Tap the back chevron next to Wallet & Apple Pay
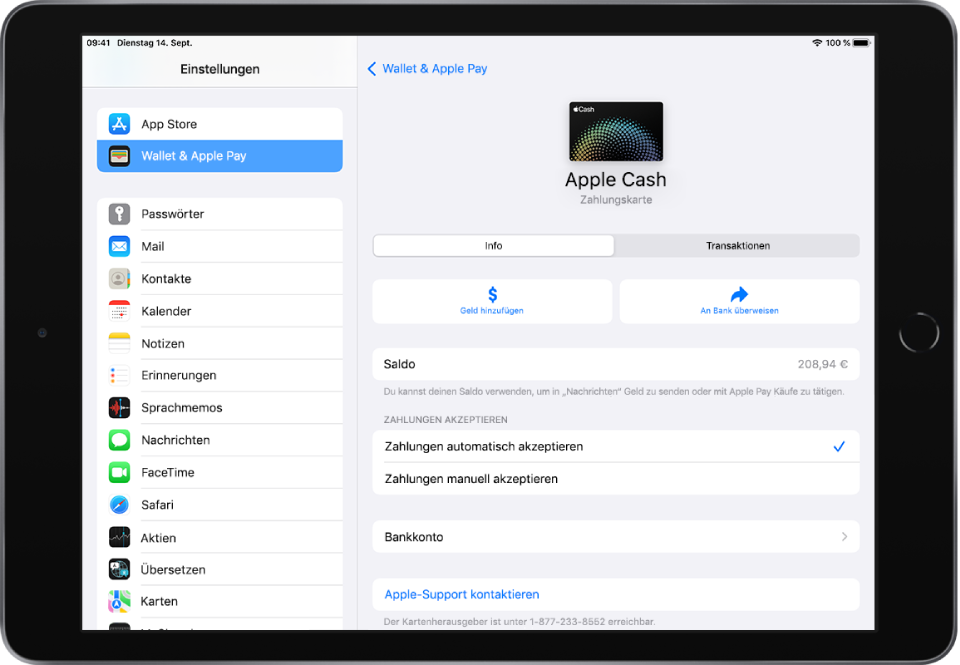 pyautogui.click(x=372, y=69)
